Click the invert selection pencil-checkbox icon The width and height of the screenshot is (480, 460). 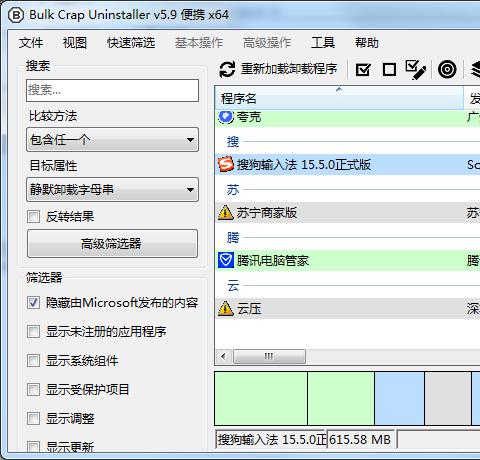[x=416, y=70]
